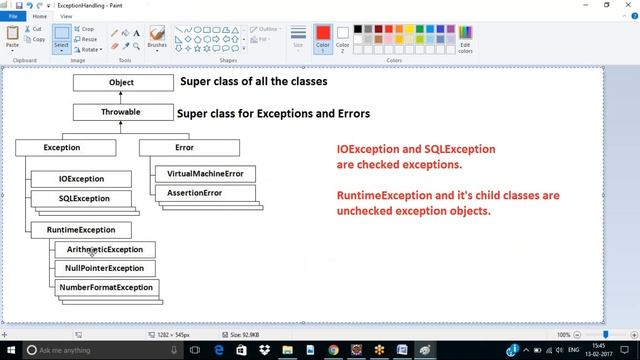Viewport: 640px width, 360px height.
Task: Zoom in with the plus button
Action: coord(634,335)
